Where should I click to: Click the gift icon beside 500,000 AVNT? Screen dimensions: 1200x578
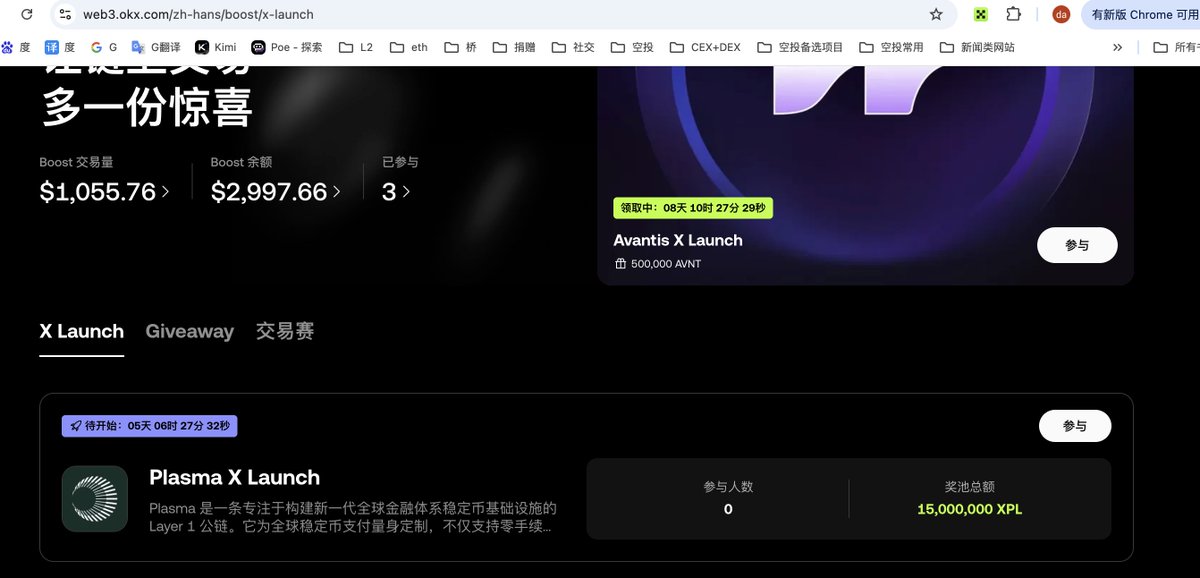click(620, 264)
